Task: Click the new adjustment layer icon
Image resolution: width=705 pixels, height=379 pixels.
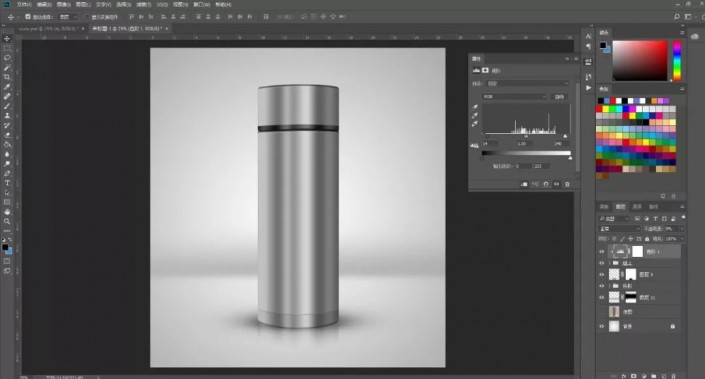Action: pyautogui.click(x=644, y=376)
